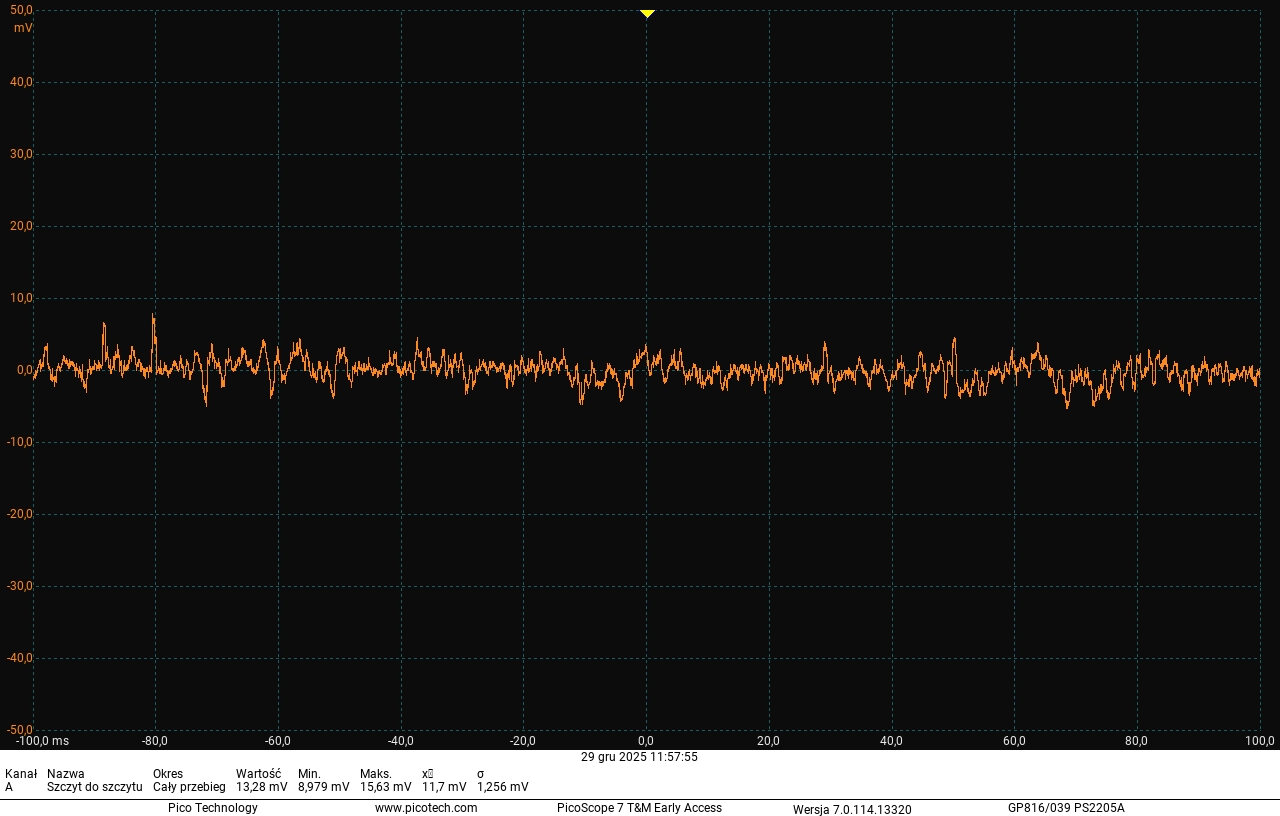Select the Min. column header

(x=309, y=774)
